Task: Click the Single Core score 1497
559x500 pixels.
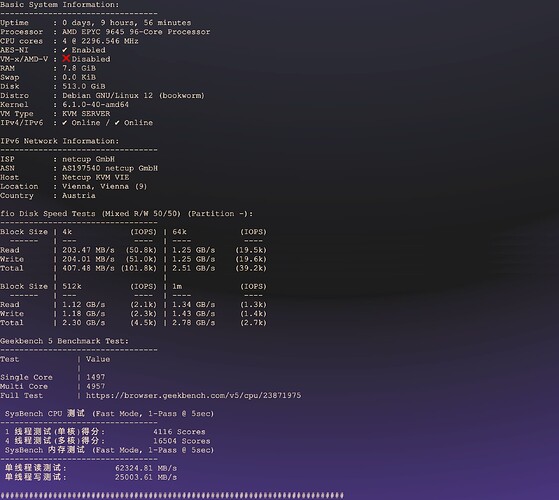Action: tap(96, 377)
